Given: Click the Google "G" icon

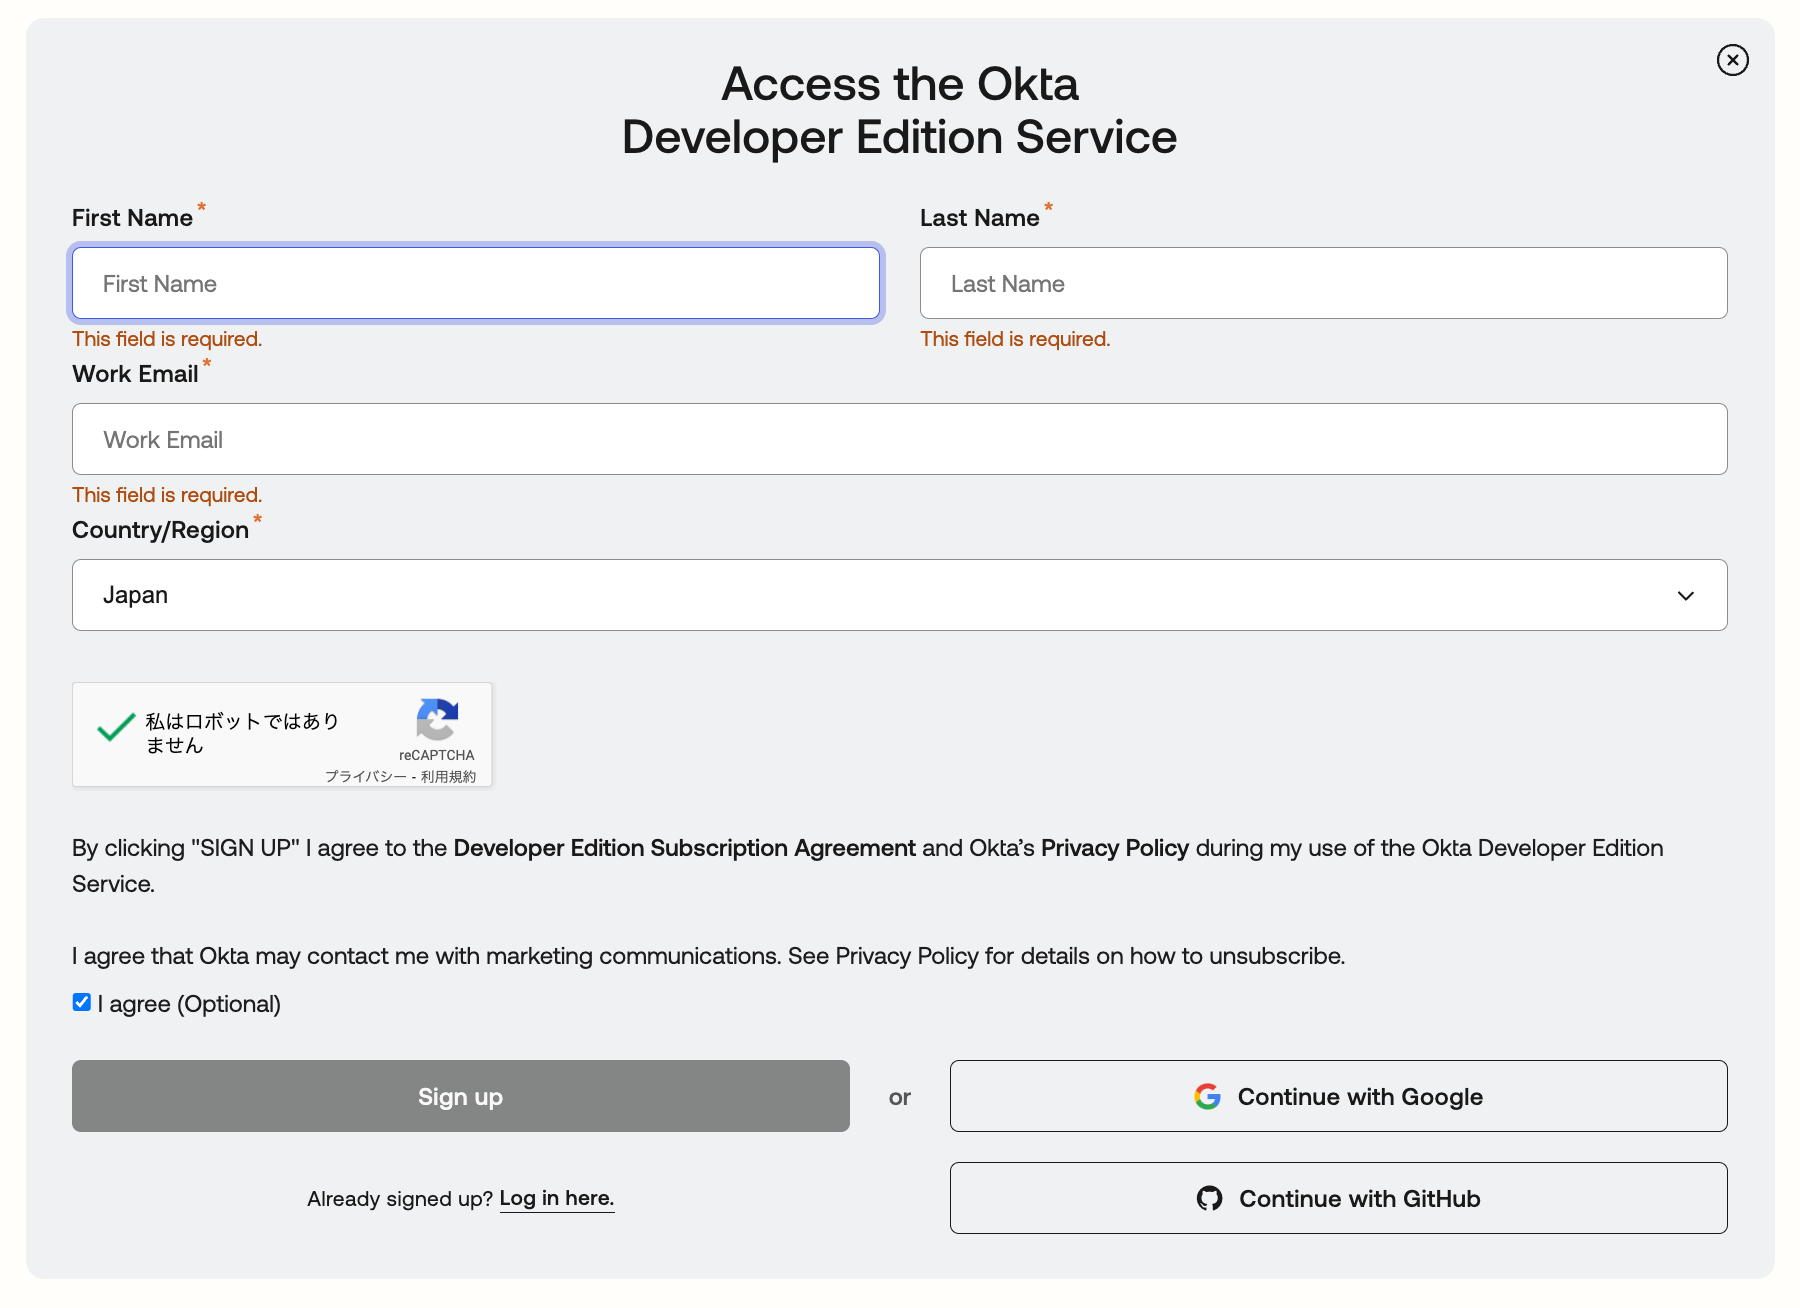Looking at the screenshot, I should coord(1208,1096).
